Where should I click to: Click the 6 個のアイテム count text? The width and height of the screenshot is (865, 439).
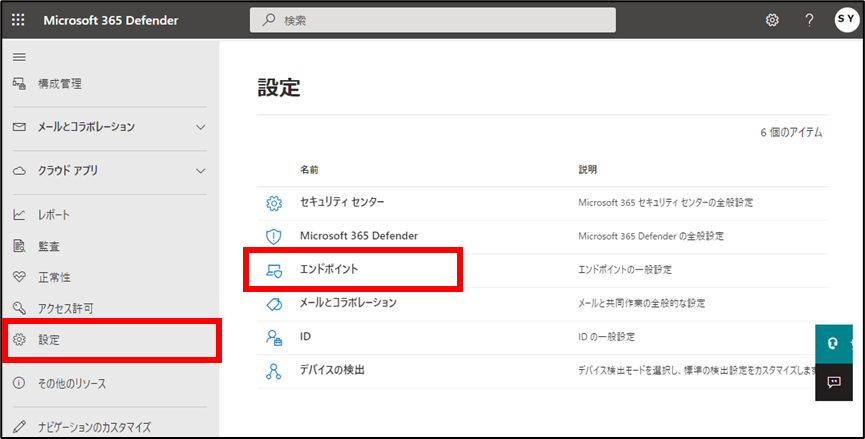(791, 132)
